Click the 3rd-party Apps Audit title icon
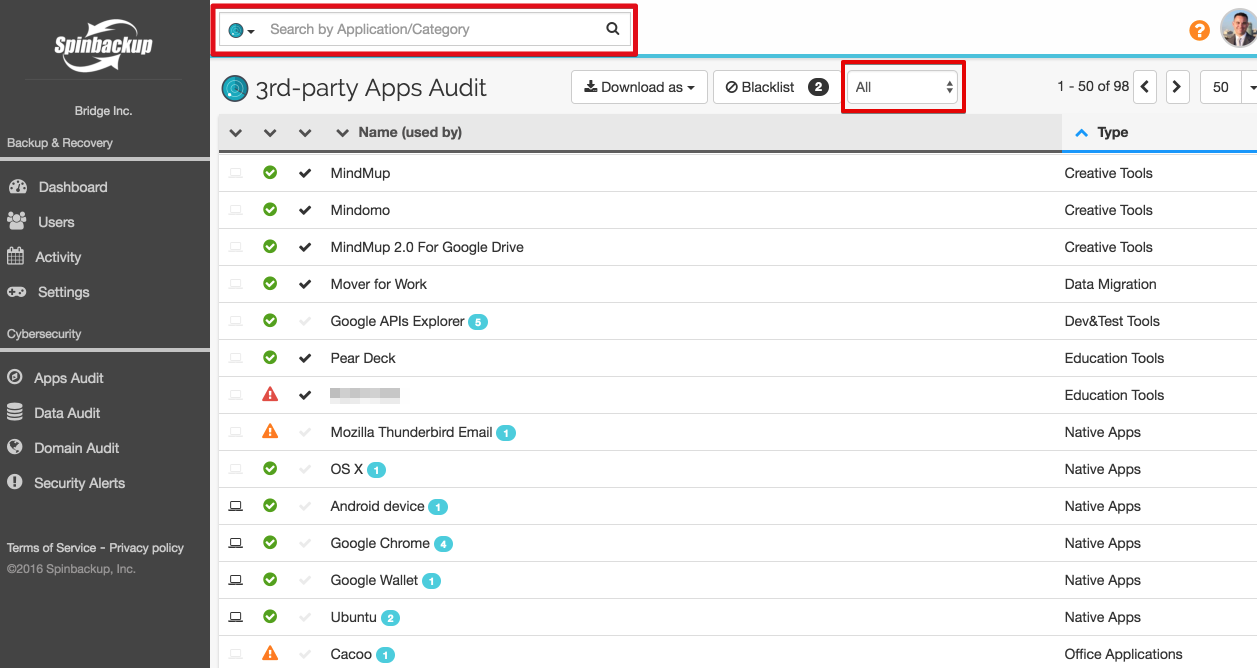Image resolution: width=1257 pixels, height=668 pixels. pyautogui.click(x=235, y=88)
